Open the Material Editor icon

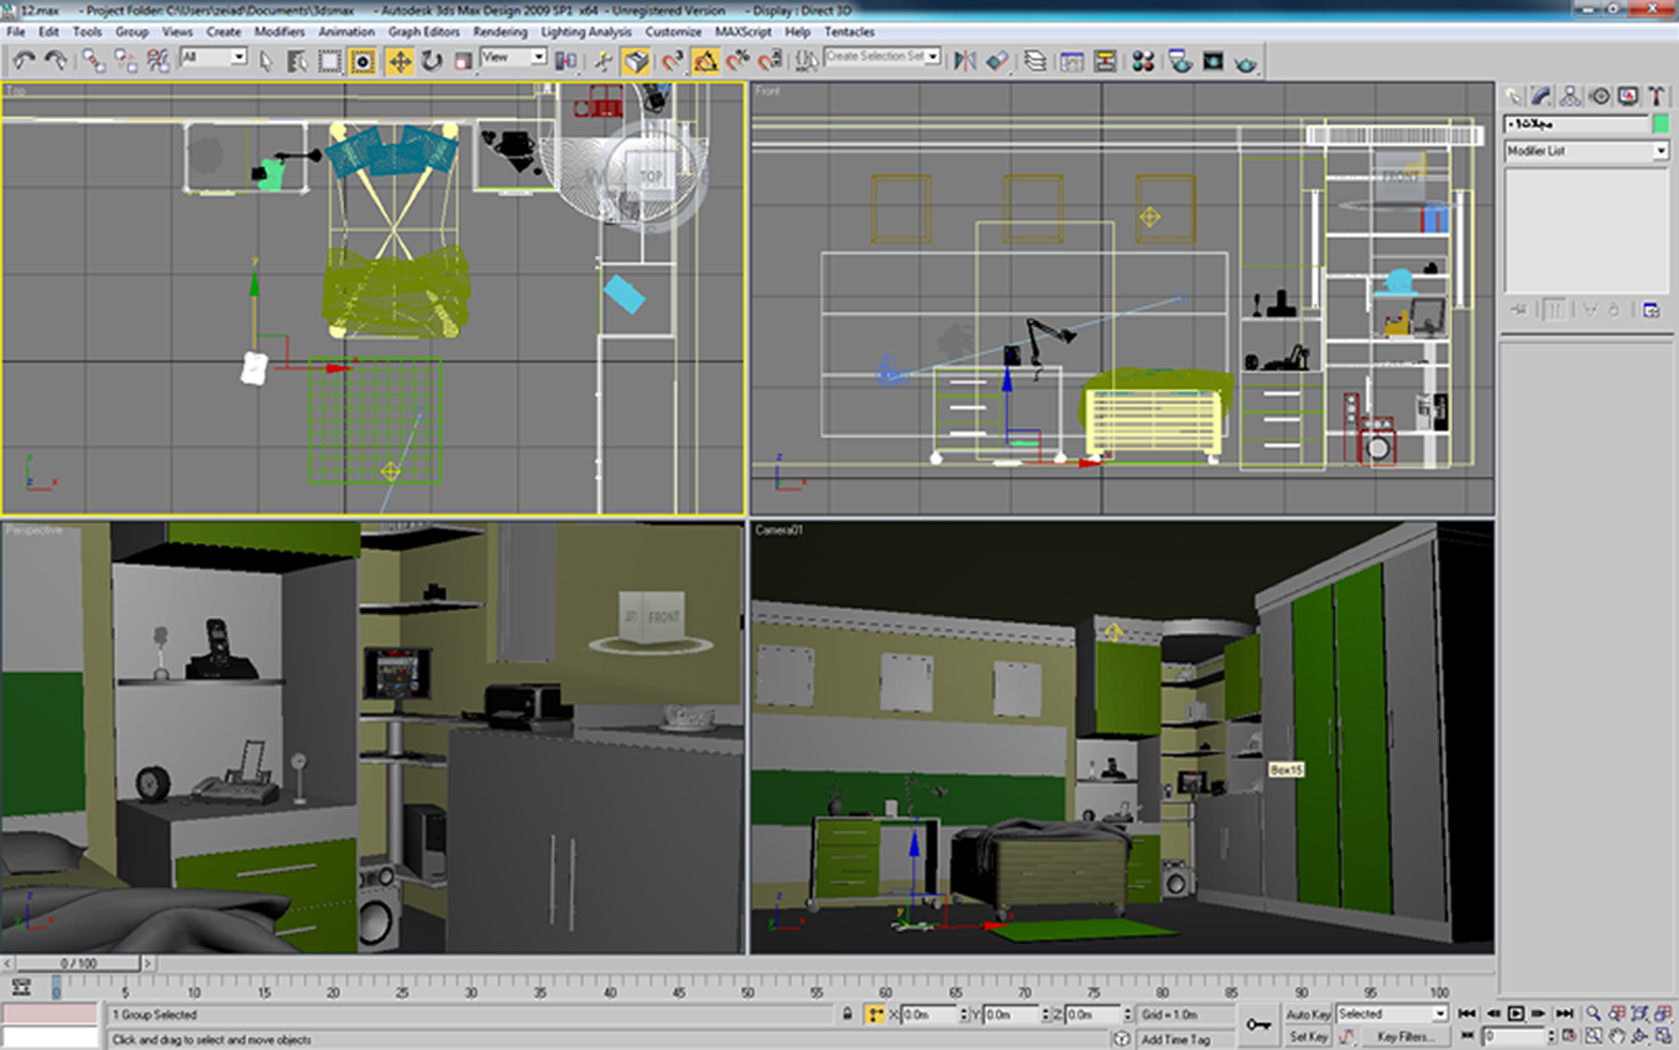(x=1143, y=61)
